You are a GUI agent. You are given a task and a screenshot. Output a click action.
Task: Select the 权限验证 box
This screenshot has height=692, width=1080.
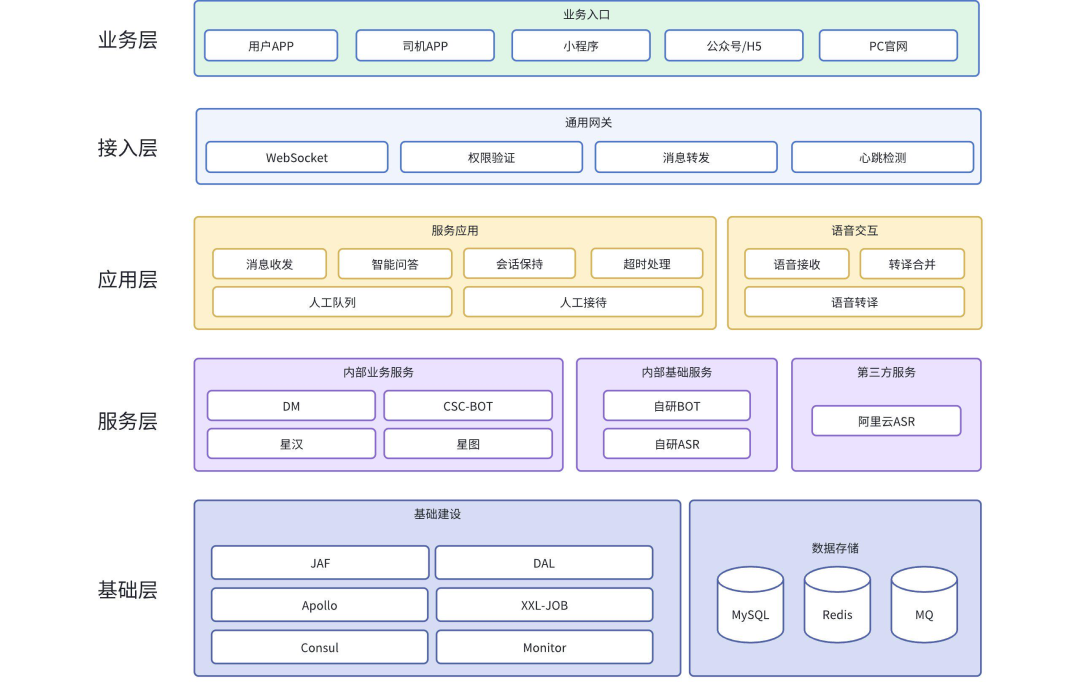[x=491, y=157]
